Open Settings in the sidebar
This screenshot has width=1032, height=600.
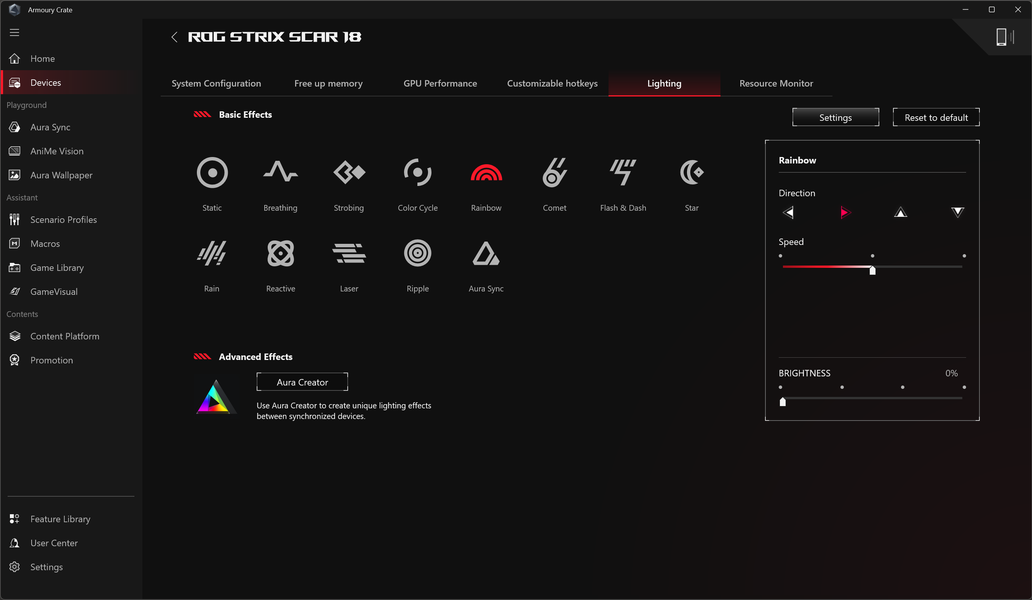pos(71,567)
